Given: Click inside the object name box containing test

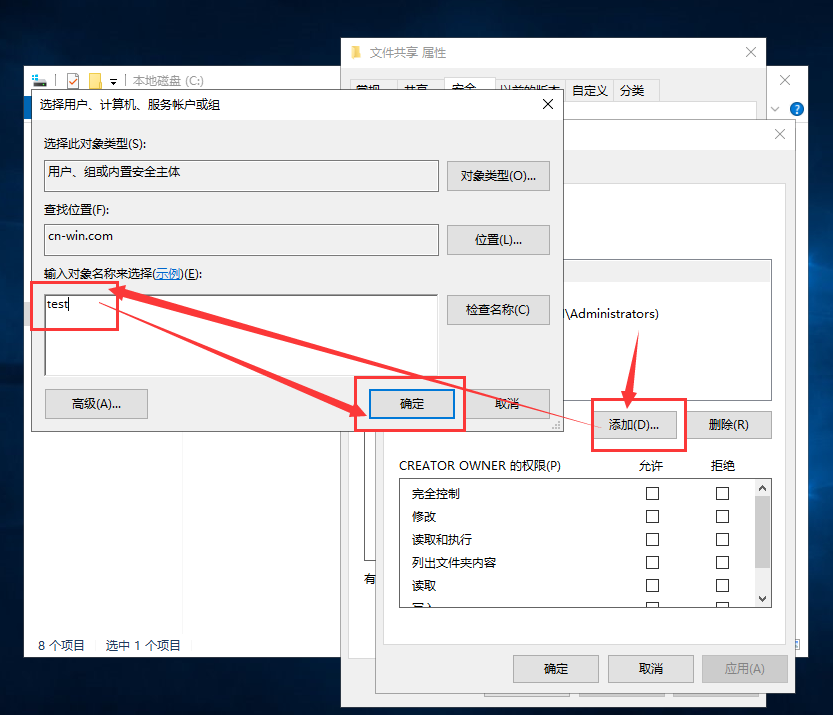Looking at the screenshot, I should tap(241, 335).
